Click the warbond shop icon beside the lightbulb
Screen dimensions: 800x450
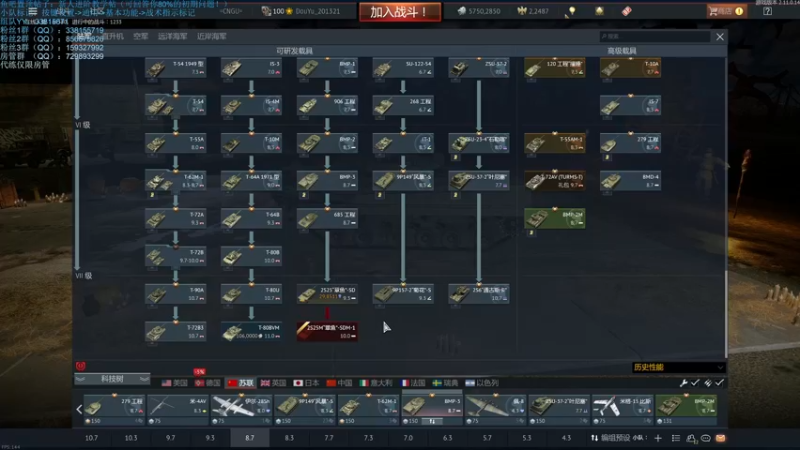pyautogui.click(x=599, y=11)
